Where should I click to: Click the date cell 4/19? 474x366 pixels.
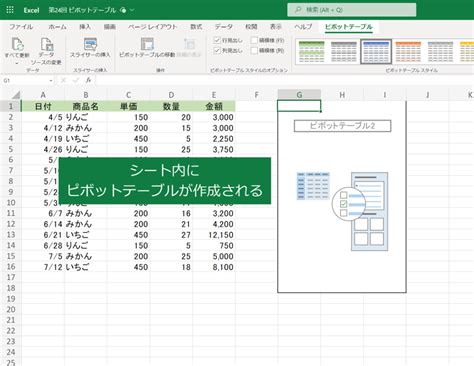(x=43, y=139)
